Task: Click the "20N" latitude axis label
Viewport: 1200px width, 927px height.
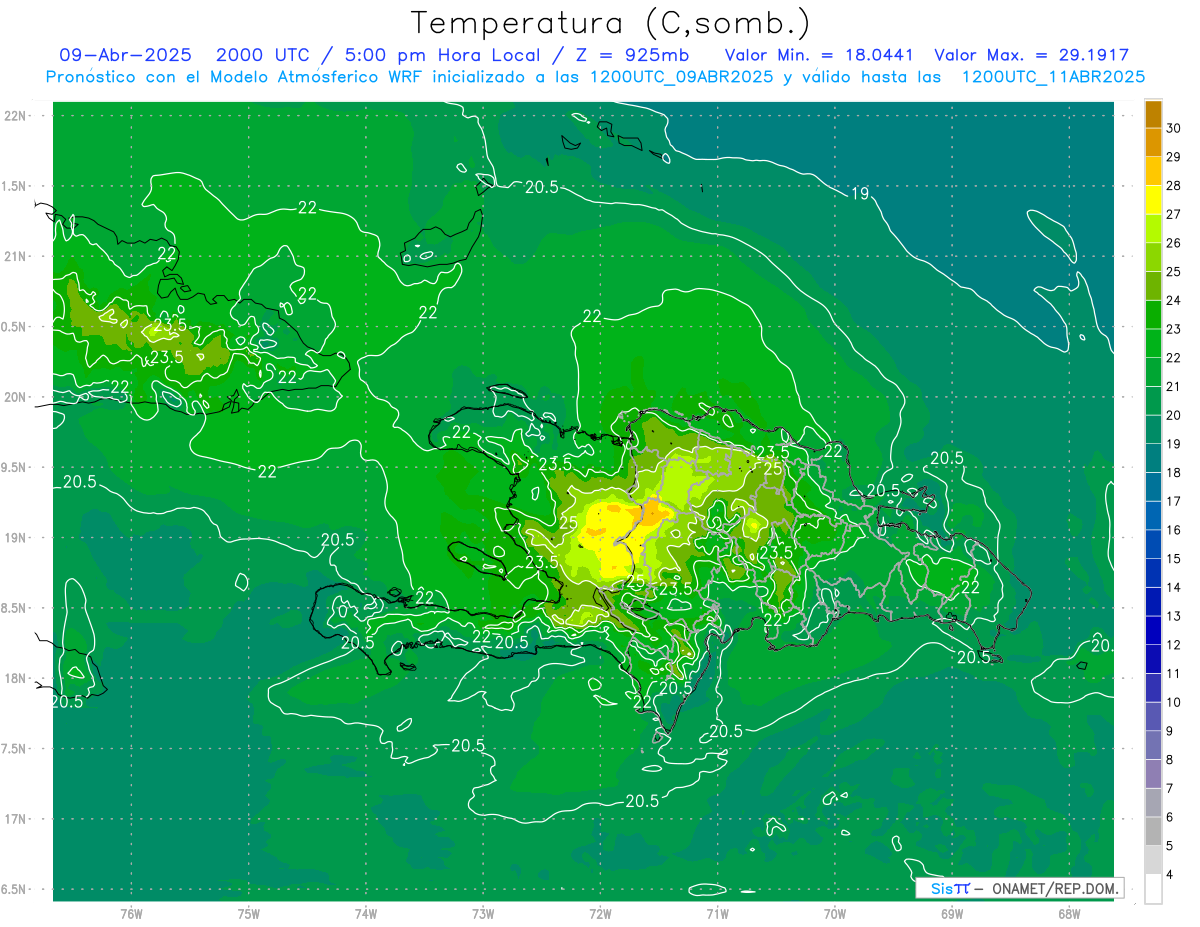Action: [16, 397]
